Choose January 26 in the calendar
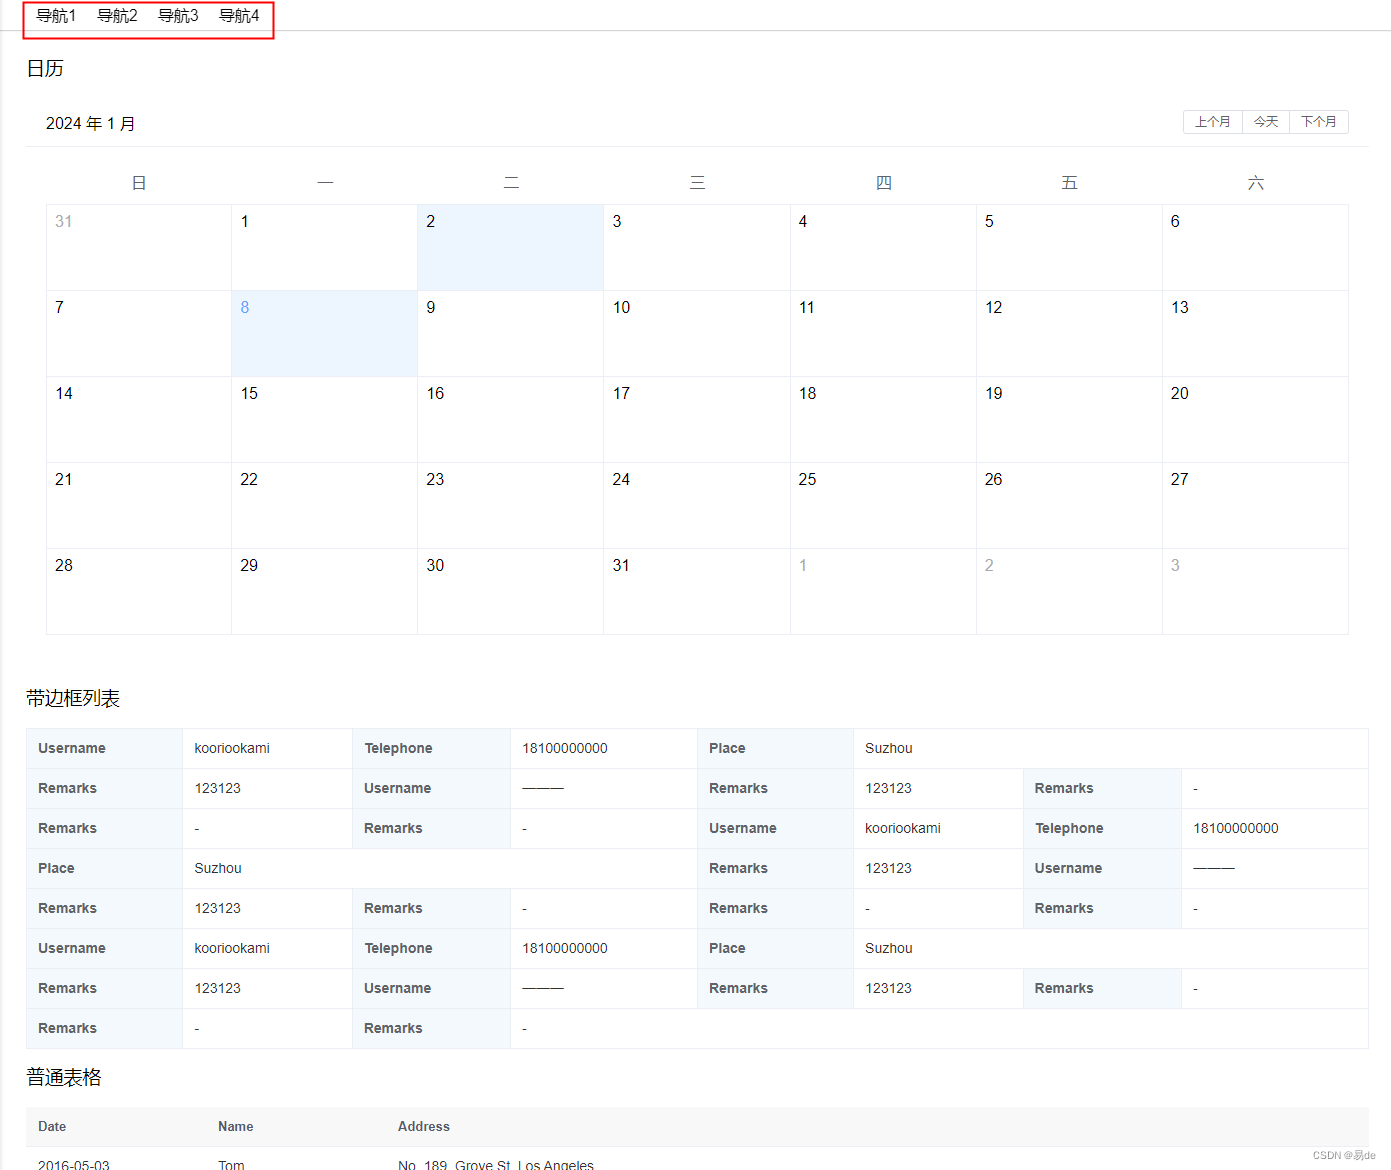The width and height of the screenshot is (1391, 1170). pyautogui.click(x=1069, y=506)
